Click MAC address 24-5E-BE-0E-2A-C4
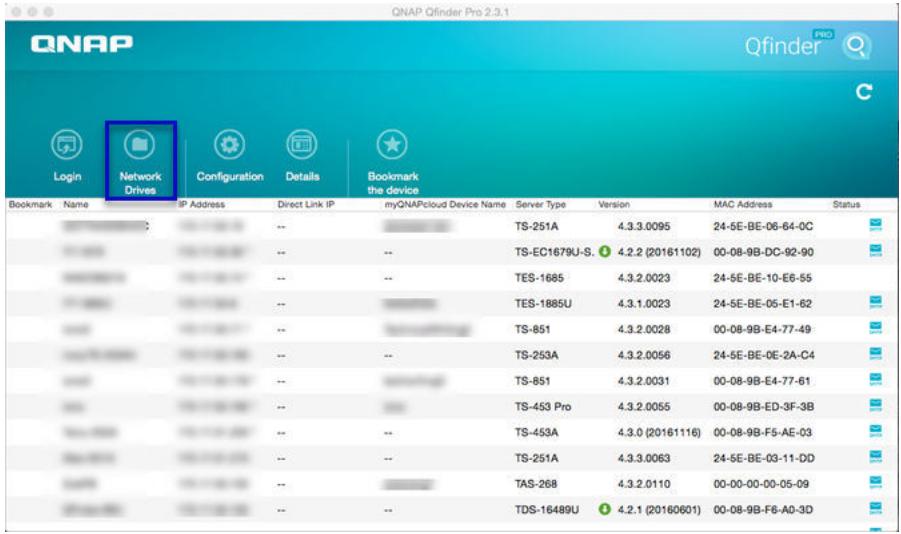The image size is (901, 534). [764, 355]
